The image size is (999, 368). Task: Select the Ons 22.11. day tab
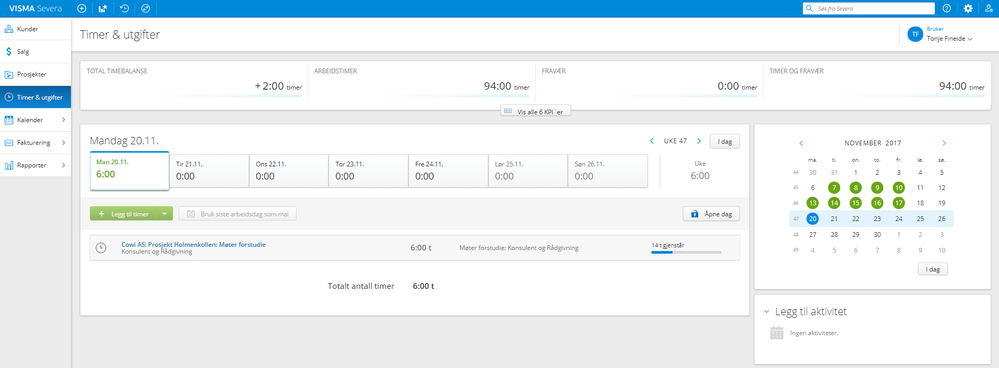click(289, 171)
